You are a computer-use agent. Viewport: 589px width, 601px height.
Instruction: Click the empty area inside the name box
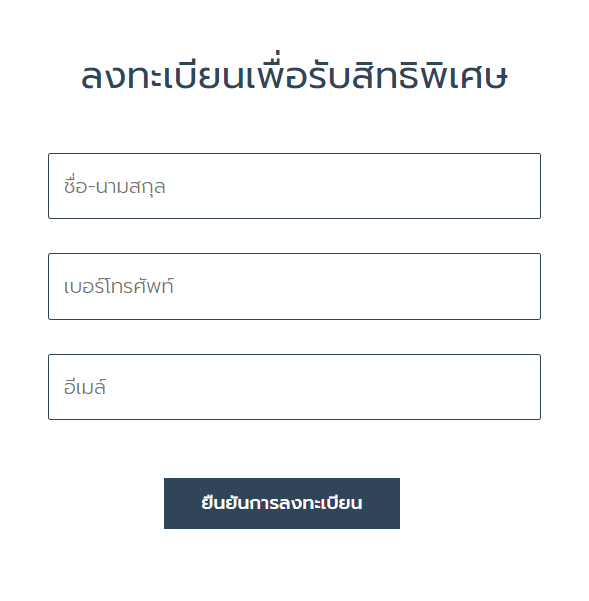coord(353,186)
